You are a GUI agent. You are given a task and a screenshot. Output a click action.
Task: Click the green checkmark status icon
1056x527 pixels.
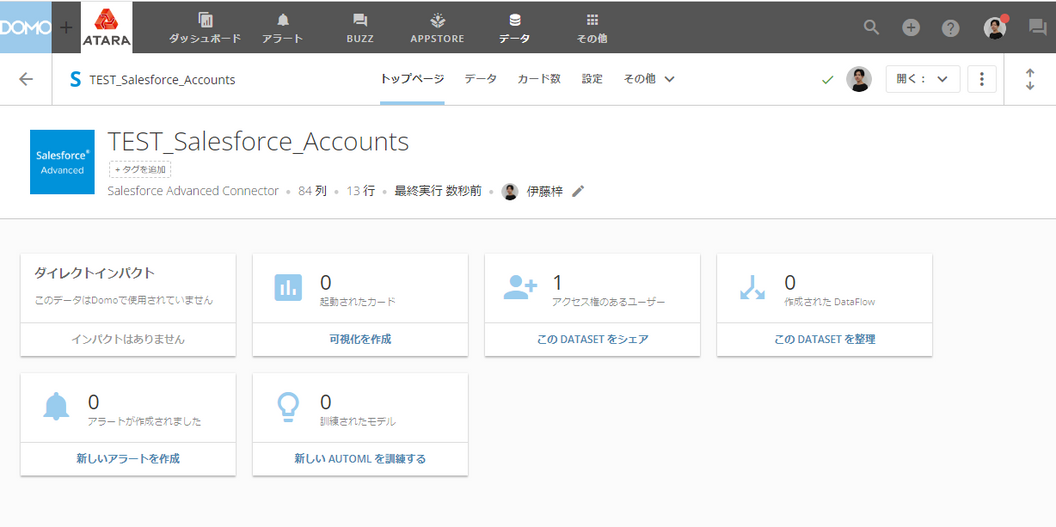[828, 79]
